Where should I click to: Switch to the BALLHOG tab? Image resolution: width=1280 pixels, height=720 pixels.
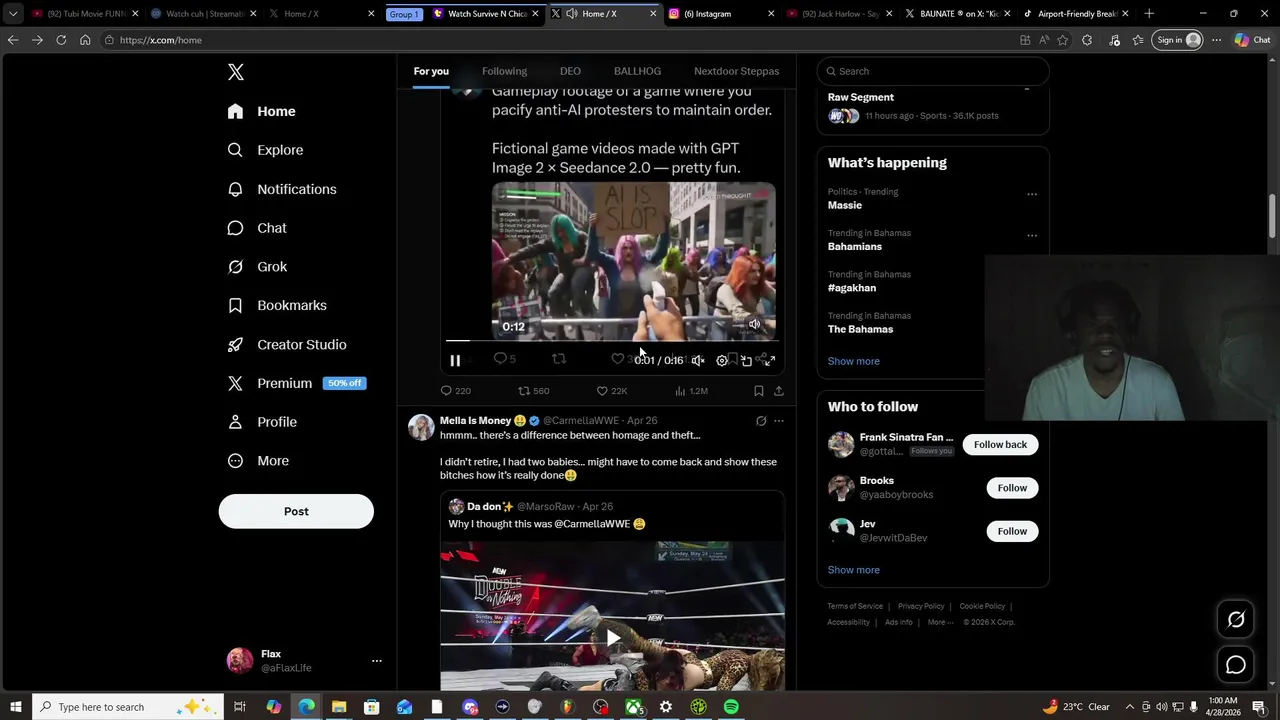click(x=637, y=71)
